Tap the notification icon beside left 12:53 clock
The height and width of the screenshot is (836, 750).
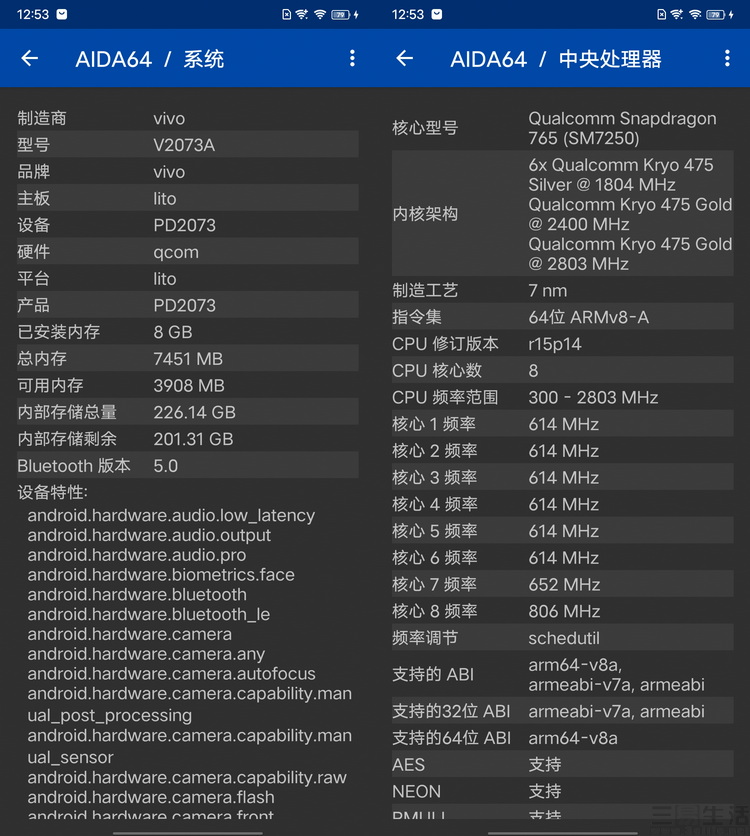pyautogui.click(x=62, y=14)
